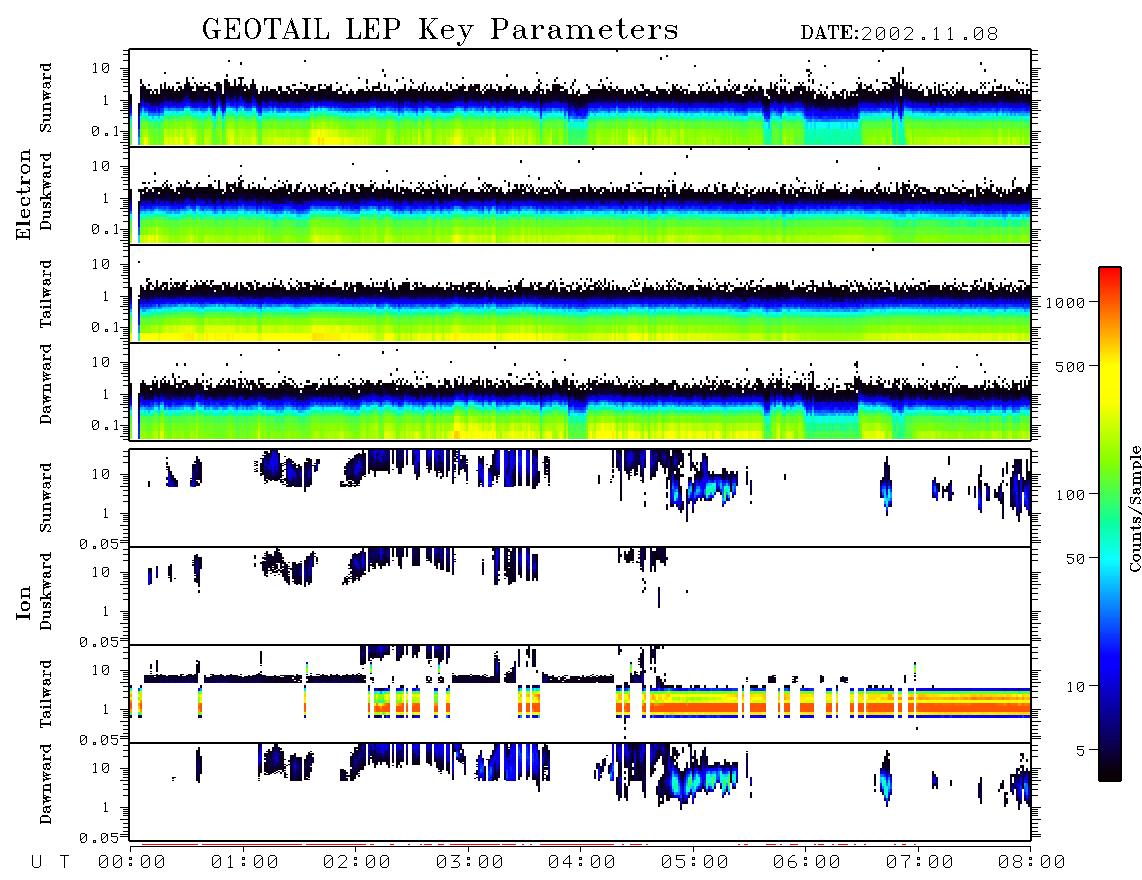Click the red top of the colorbar
The image size is (1142, 880).
click(x=1110, y=273)
